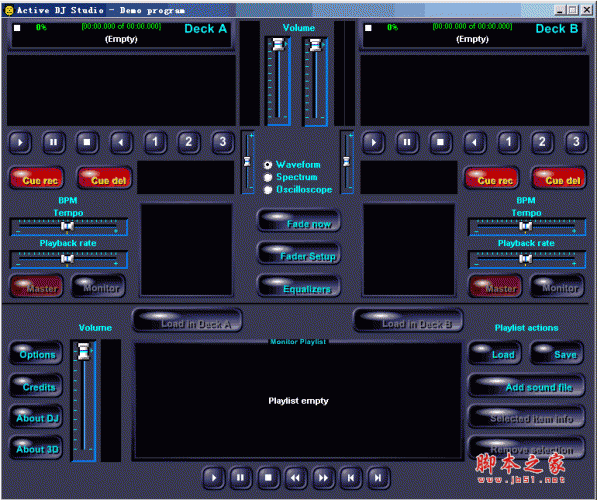Rewind Deck A with the back arrow

(x=121, y=142)
